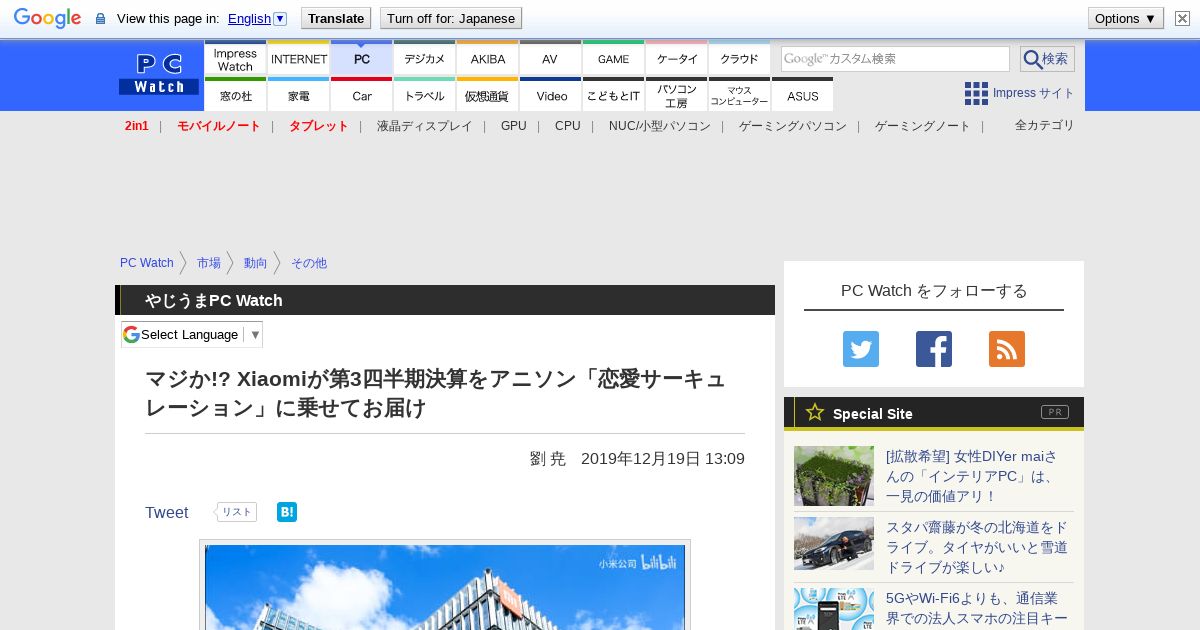Open the クラウド tab
1200x630 pixels.
coord(739,59)
